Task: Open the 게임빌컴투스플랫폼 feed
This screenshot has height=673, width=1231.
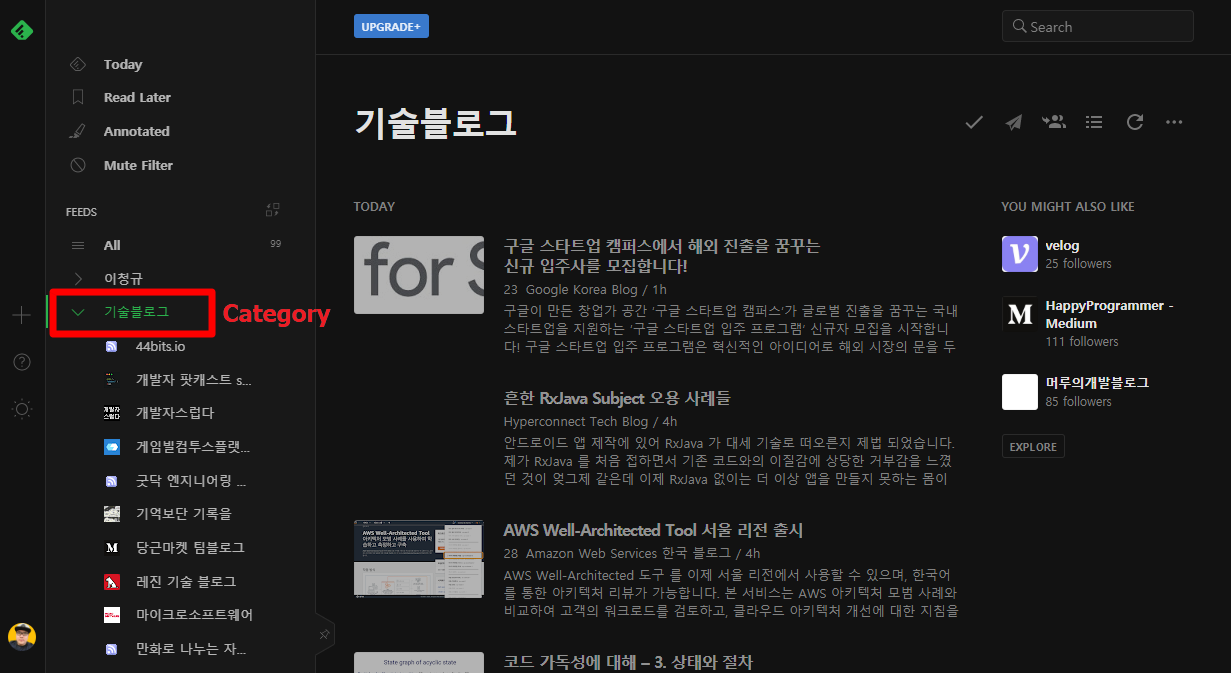Action: [x=193, y=447]
